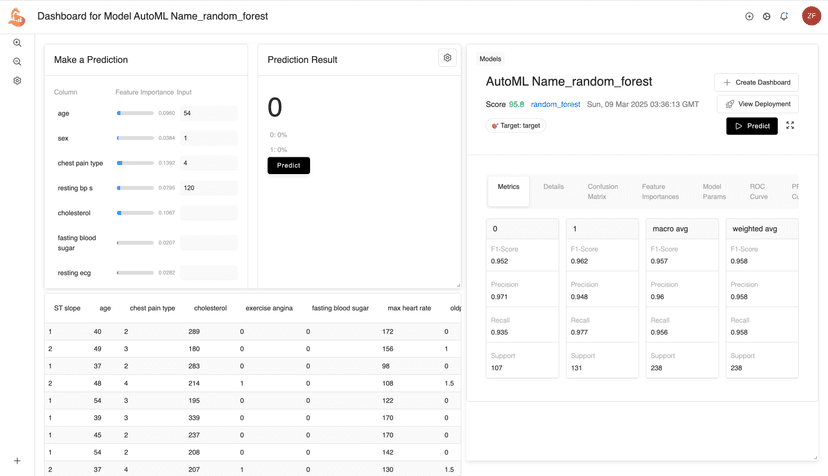Open the random_forest model link
Viewport: 828px width, 476px height.
pyautogui.click(x=555, y=104)
